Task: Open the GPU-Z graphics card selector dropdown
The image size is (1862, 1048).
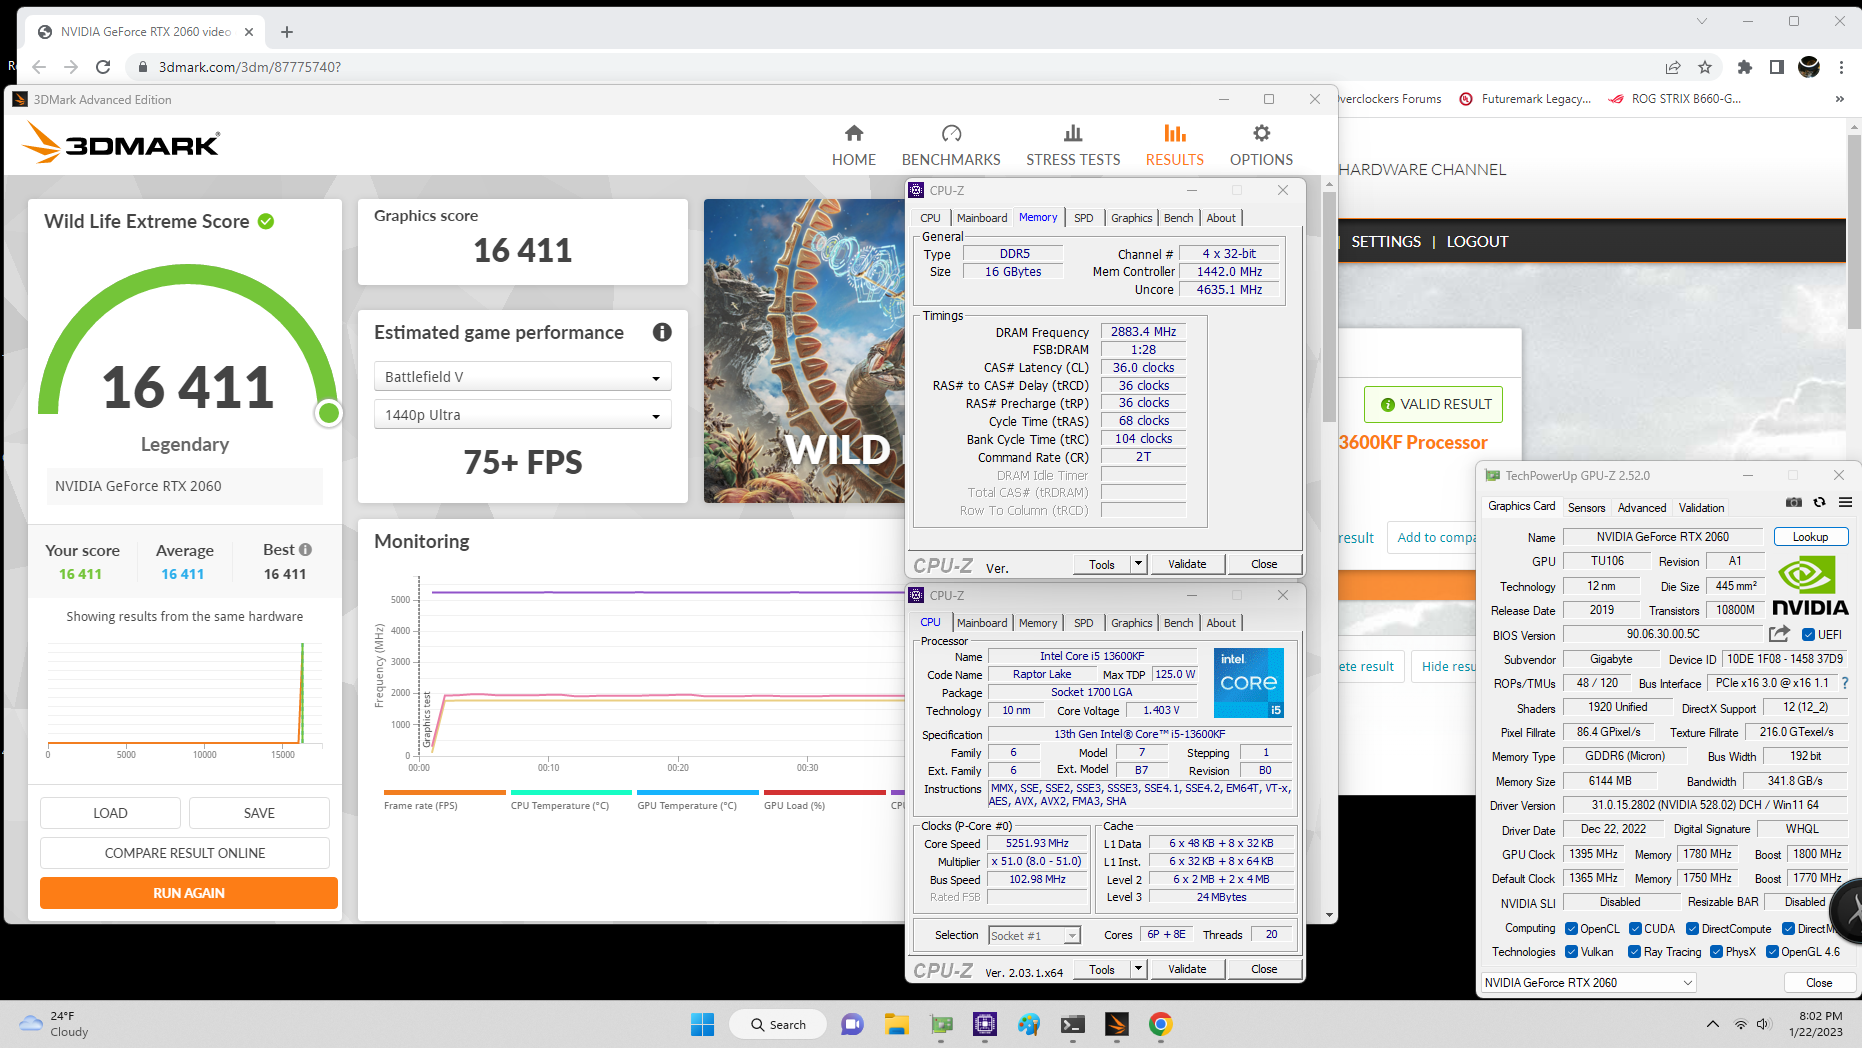Action: 1588,983
